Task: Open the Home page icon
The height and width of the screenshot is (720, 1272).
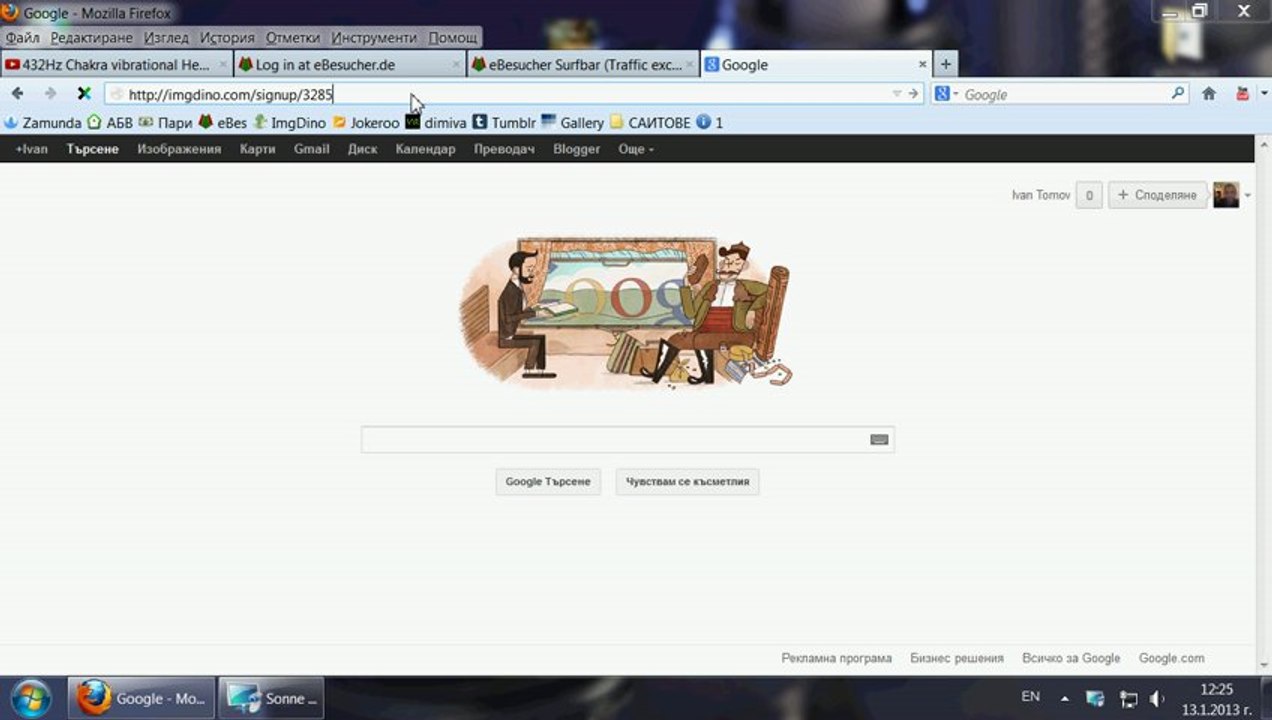Action: point(1209,93)
